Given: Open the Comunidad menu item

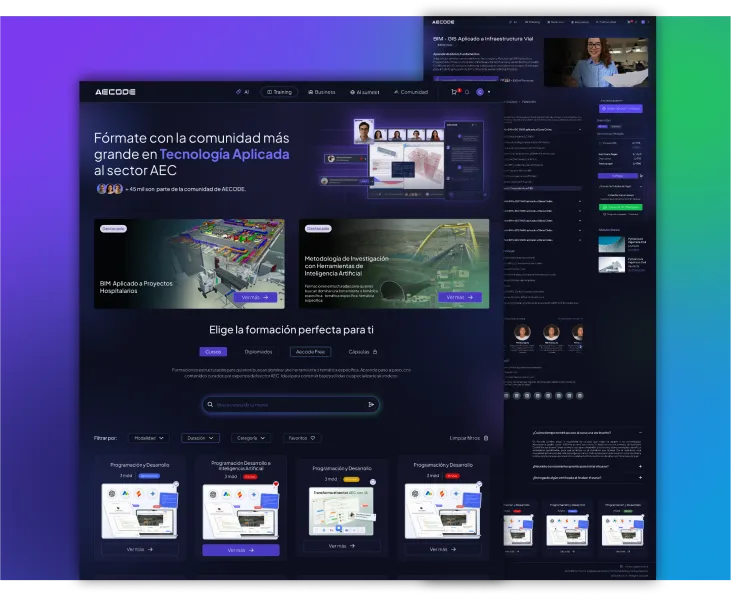Looking at the screenshot, I should pos(410,92).
